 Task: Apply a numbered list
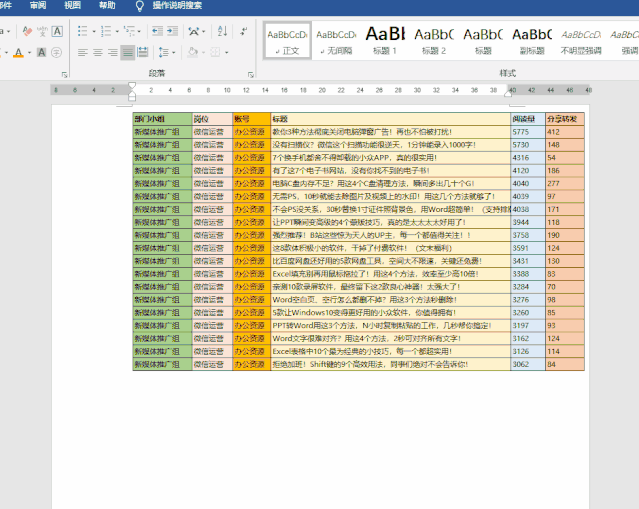[x=106, y=31]
